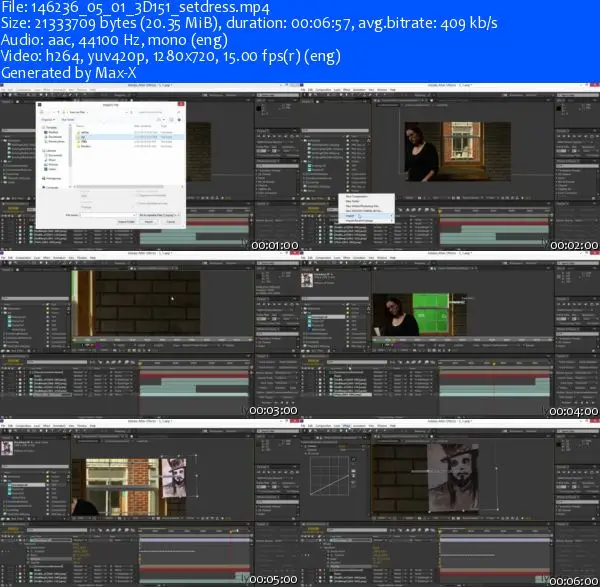Image resolution: width=600 pixels, height=587 pixels.
Task: Click the 00:01:00 timestamp label
Action: pos(274,245)
